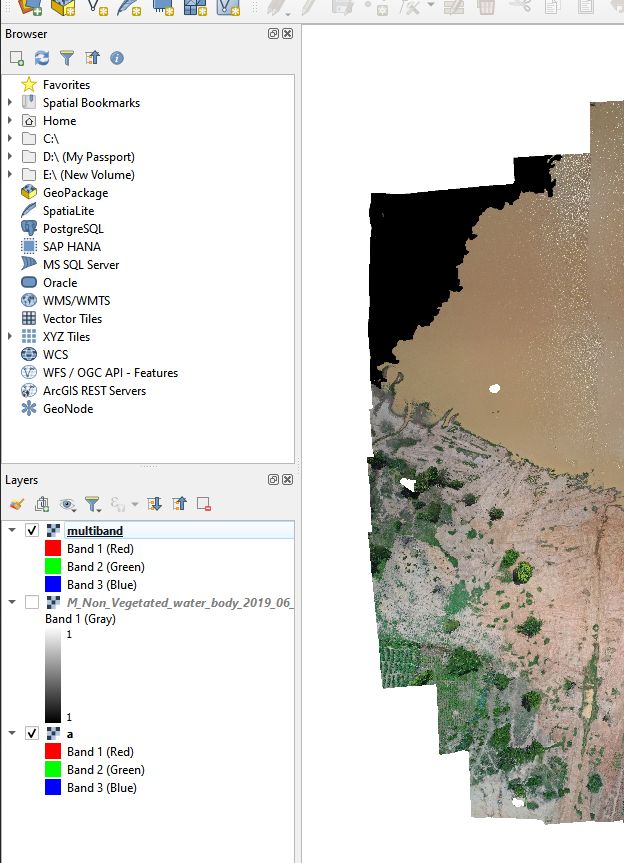Refresh the Browser panel

pyautogui.click(x=42, y=58)
